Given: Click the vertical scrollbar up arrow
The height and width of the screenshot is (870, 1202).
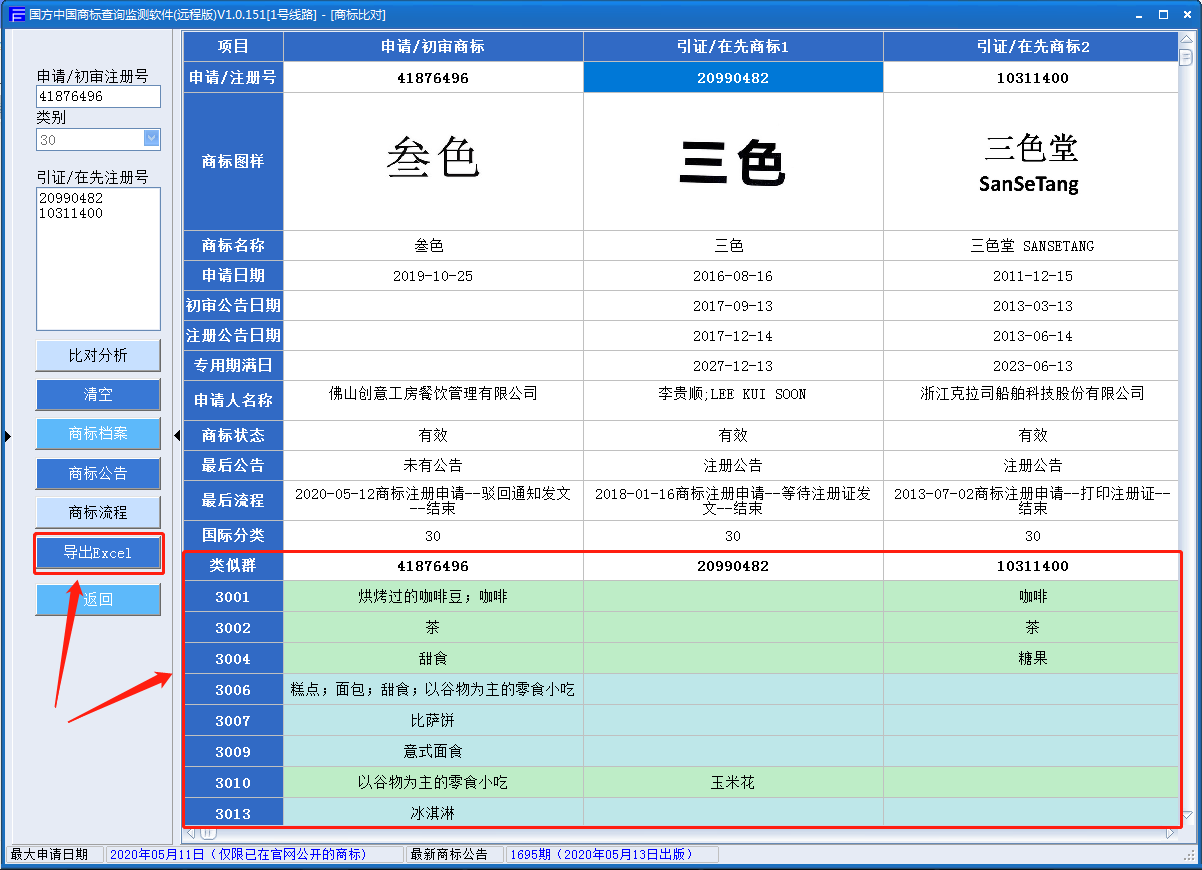Looking at the screenshot, I should pos(1188,39).
